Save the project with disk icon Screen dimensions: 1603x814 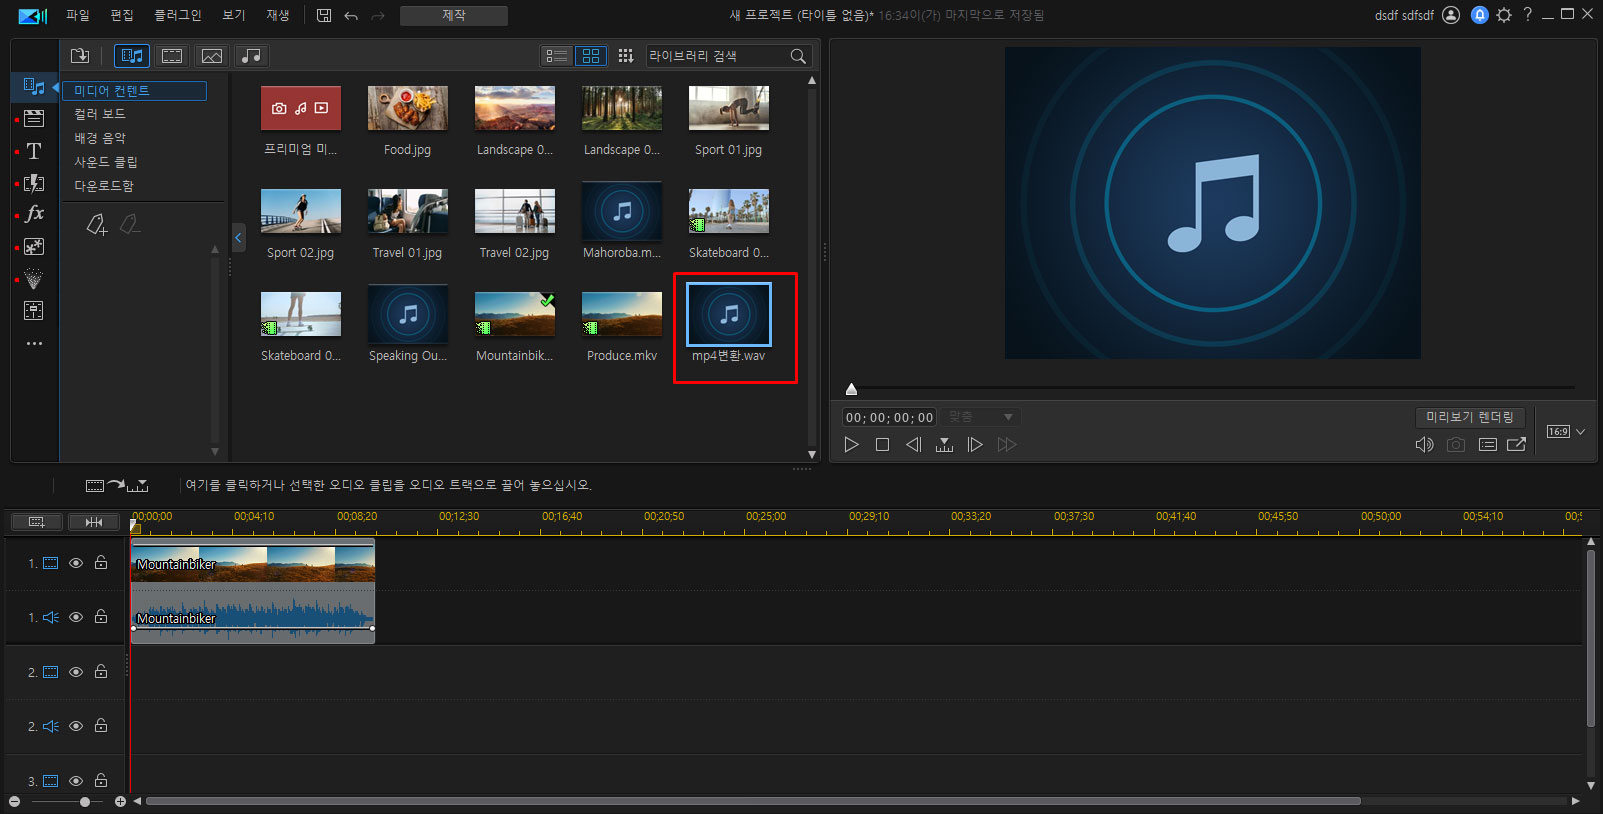pos(324,15)
